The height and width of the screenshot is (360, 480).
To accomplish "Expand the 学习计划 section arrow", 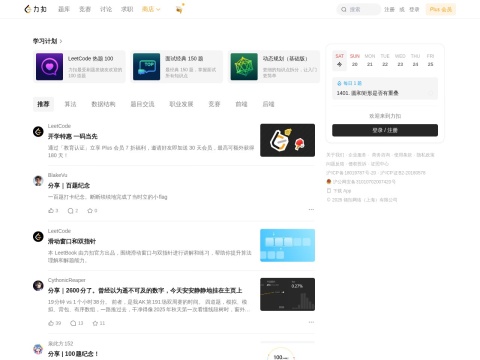I will pos(61,41).
